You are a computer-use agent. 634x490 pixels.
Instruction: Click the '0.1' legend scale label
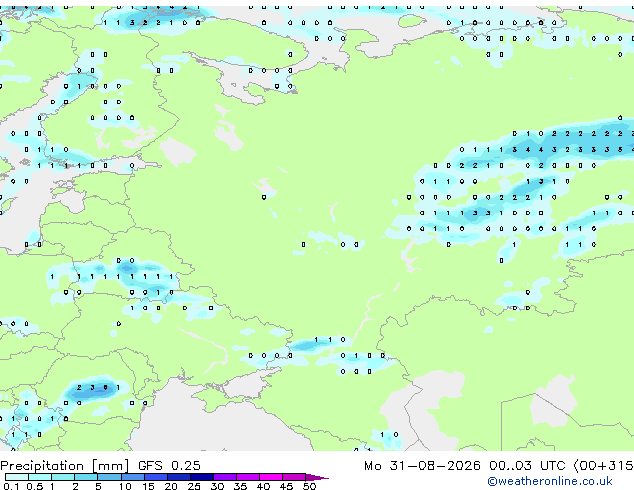pyautogui.click(x=11, y=486)
